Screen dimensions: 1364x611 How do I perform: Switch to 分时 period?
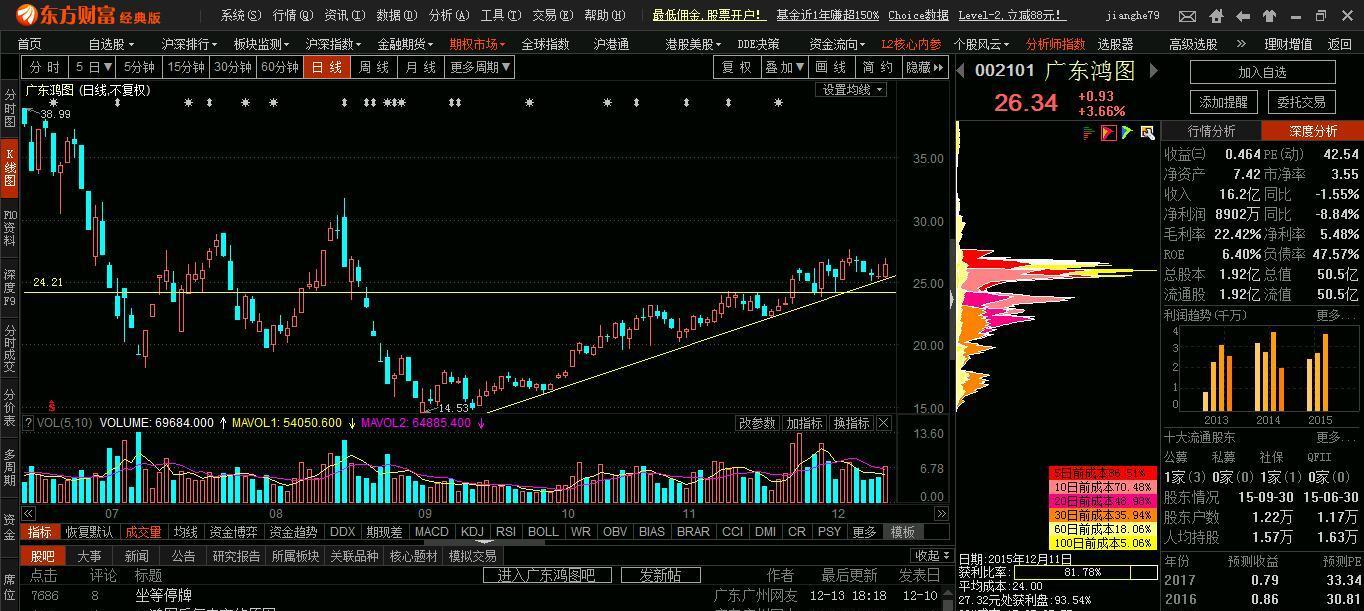tap(44, 67)
